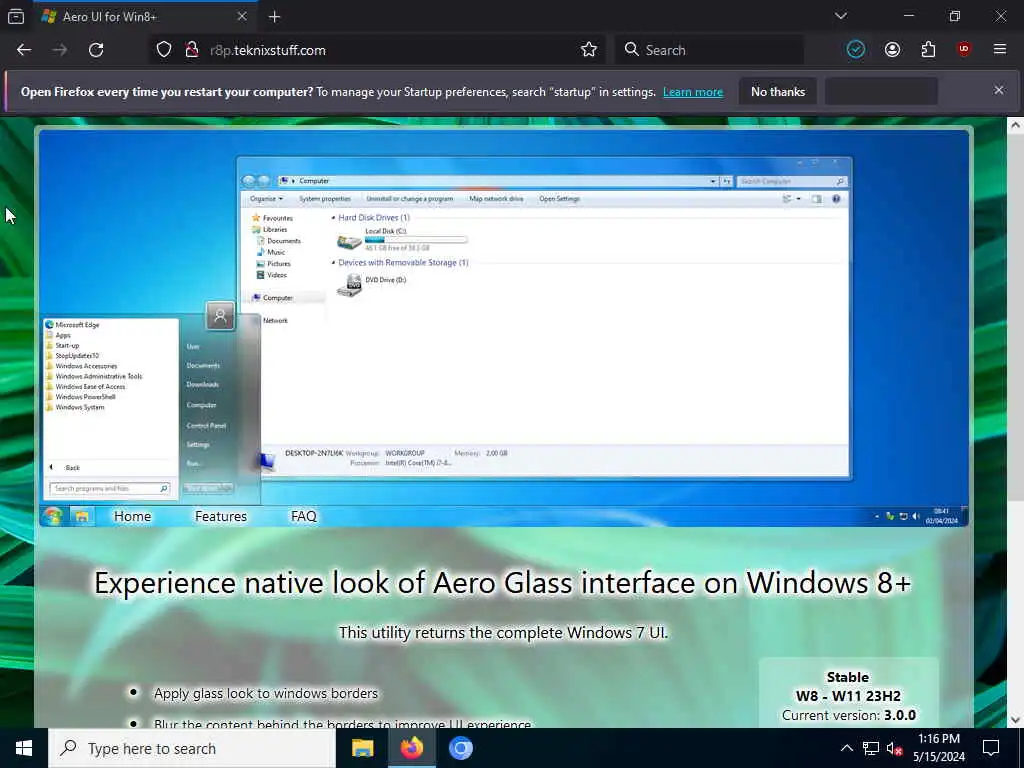Click the page vertical scrollbar
Viewport: 1024px width, 768px height.
tap(1016, 422)
